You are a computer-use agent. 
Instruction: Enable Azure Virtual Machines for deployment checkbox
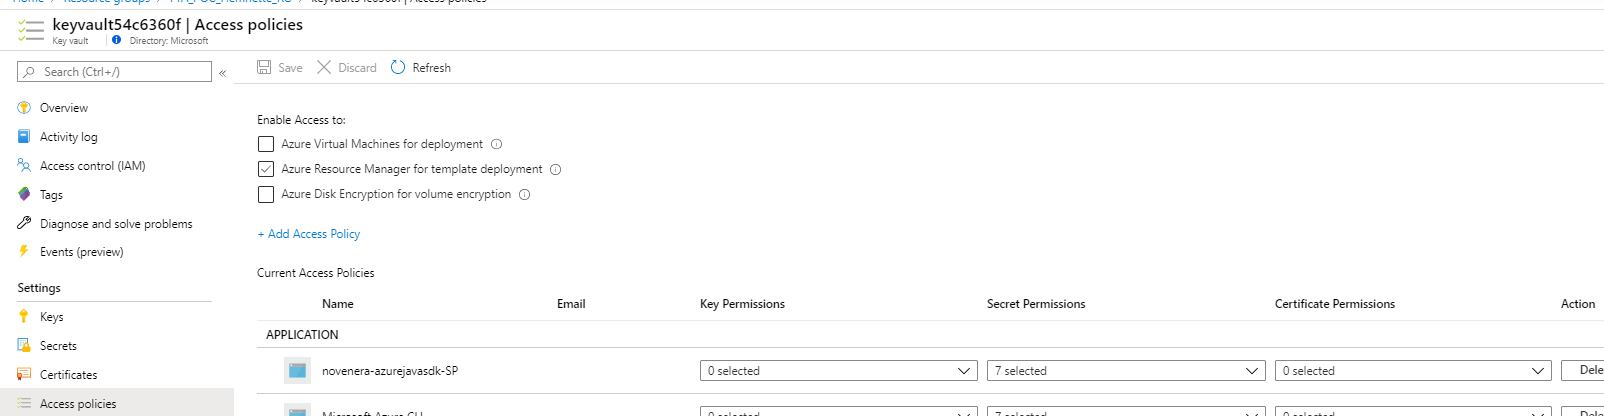pyautogui.click(x=266, y=144)
